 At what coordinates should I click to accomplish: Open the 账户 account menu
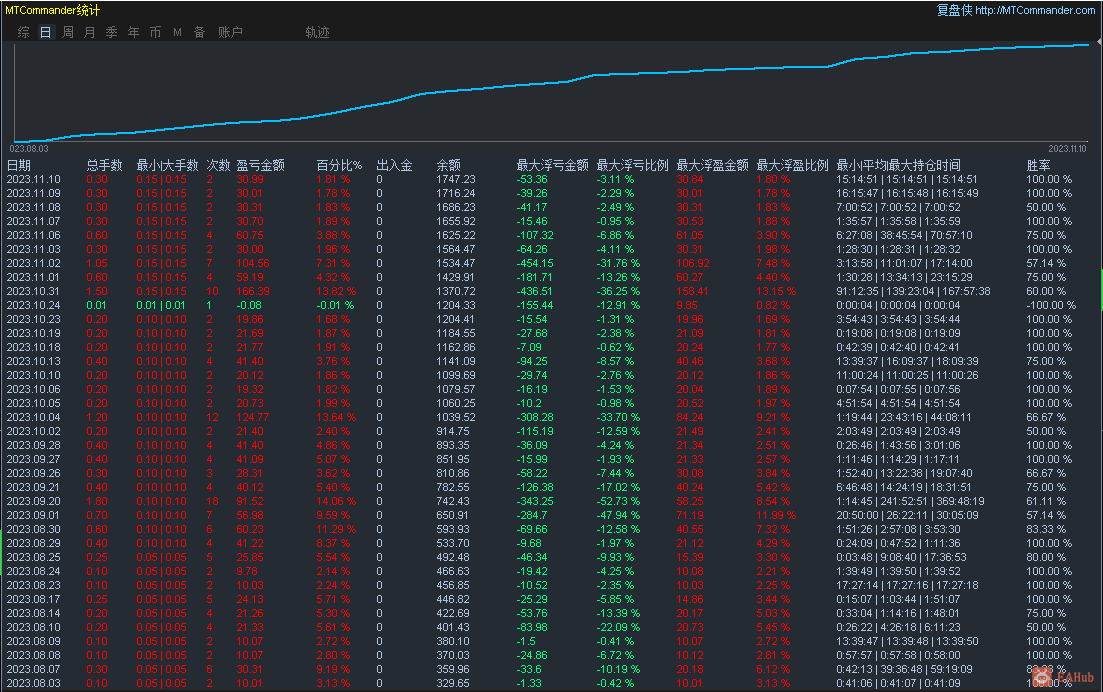point(230,31)
